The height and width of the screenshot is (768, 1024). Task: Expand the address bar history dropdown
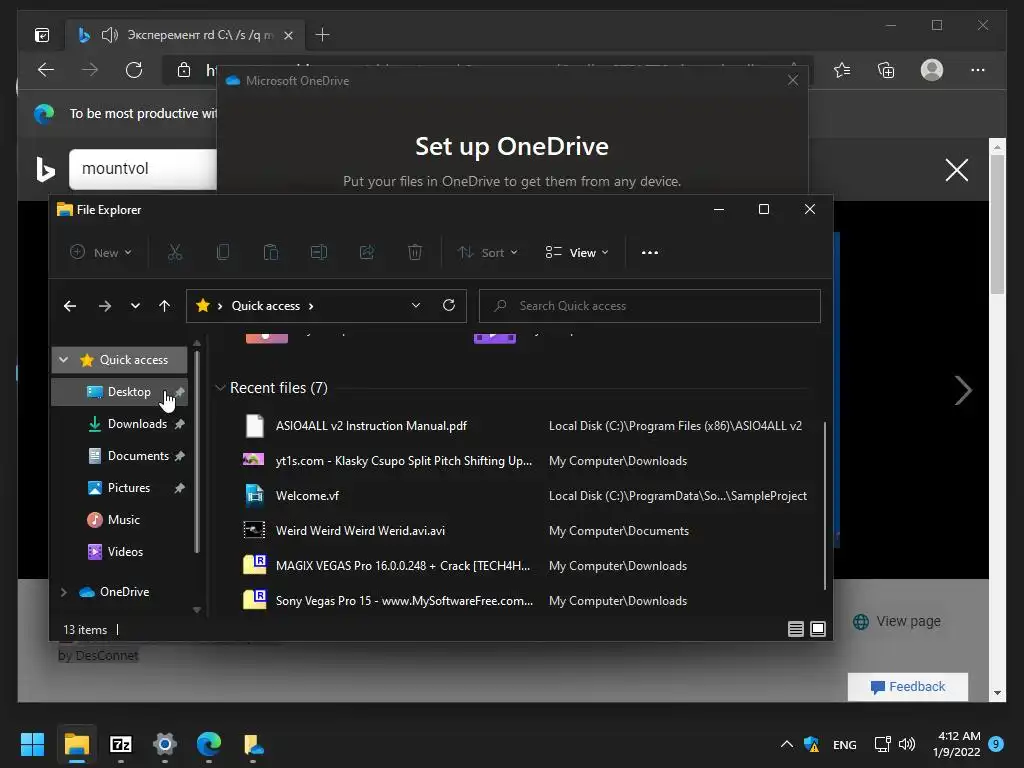tap(415, 305)
